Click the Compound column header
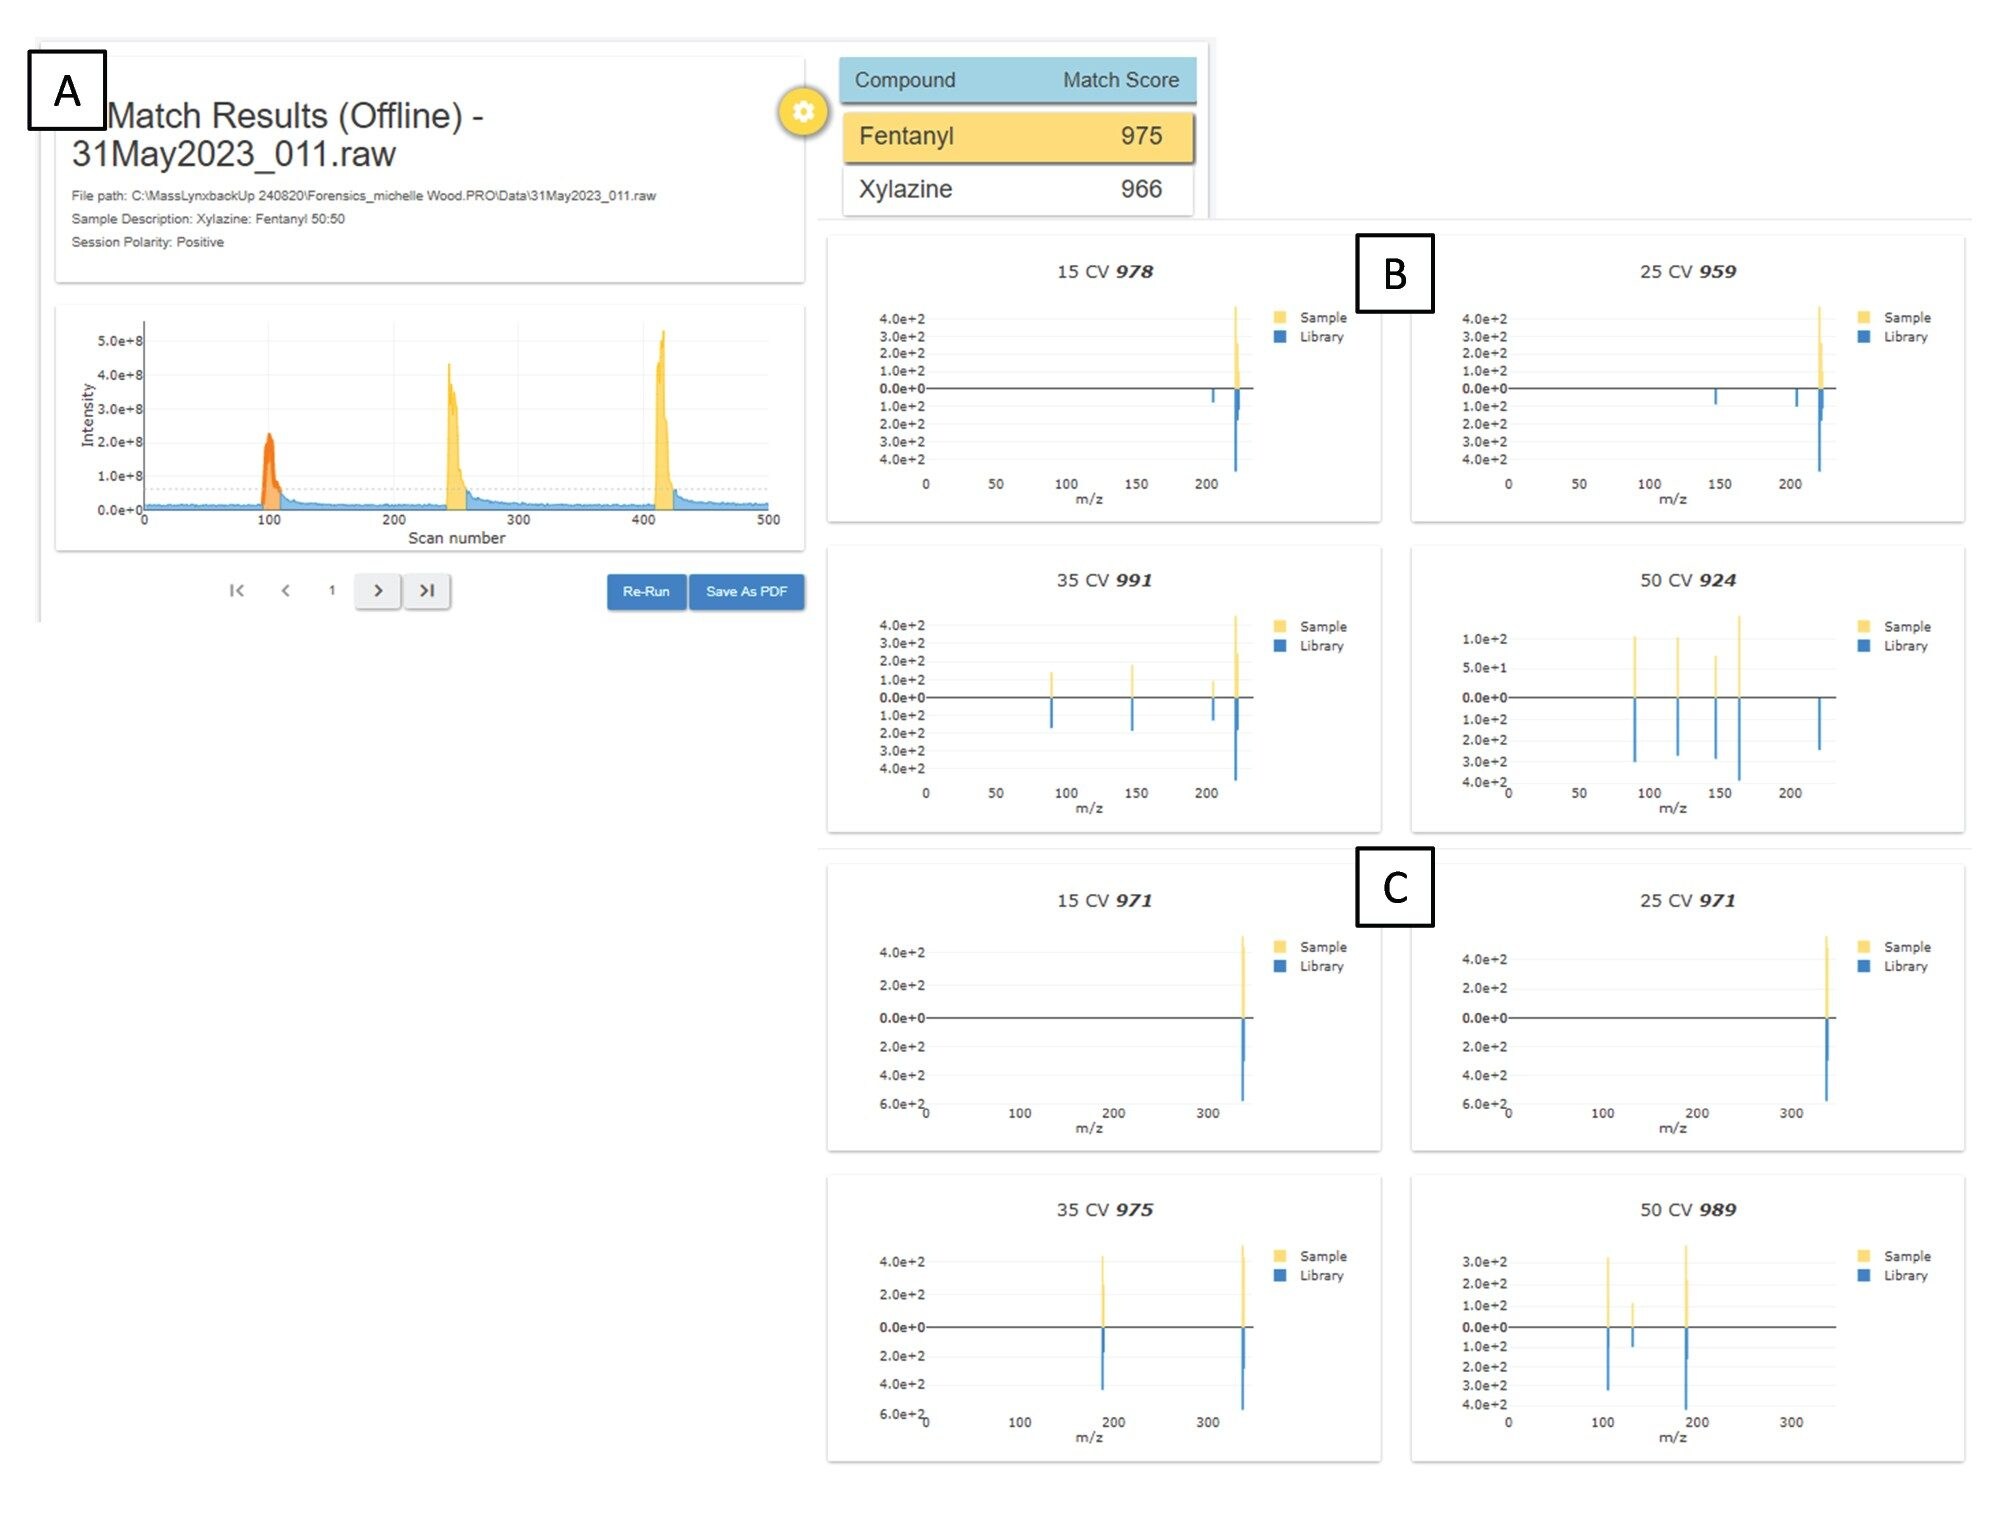This screenshot has width=2000, height=1515. pos(905,80)
